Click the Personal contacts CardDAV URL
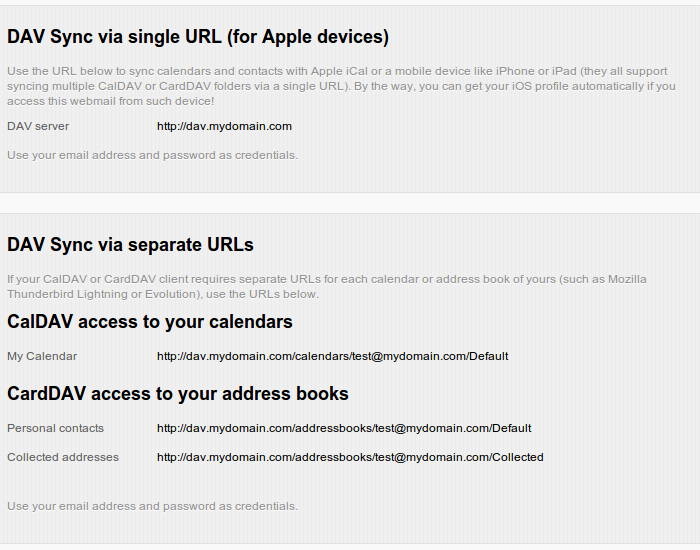The width and height of the screenshot is (700, 550). (344, 428)
